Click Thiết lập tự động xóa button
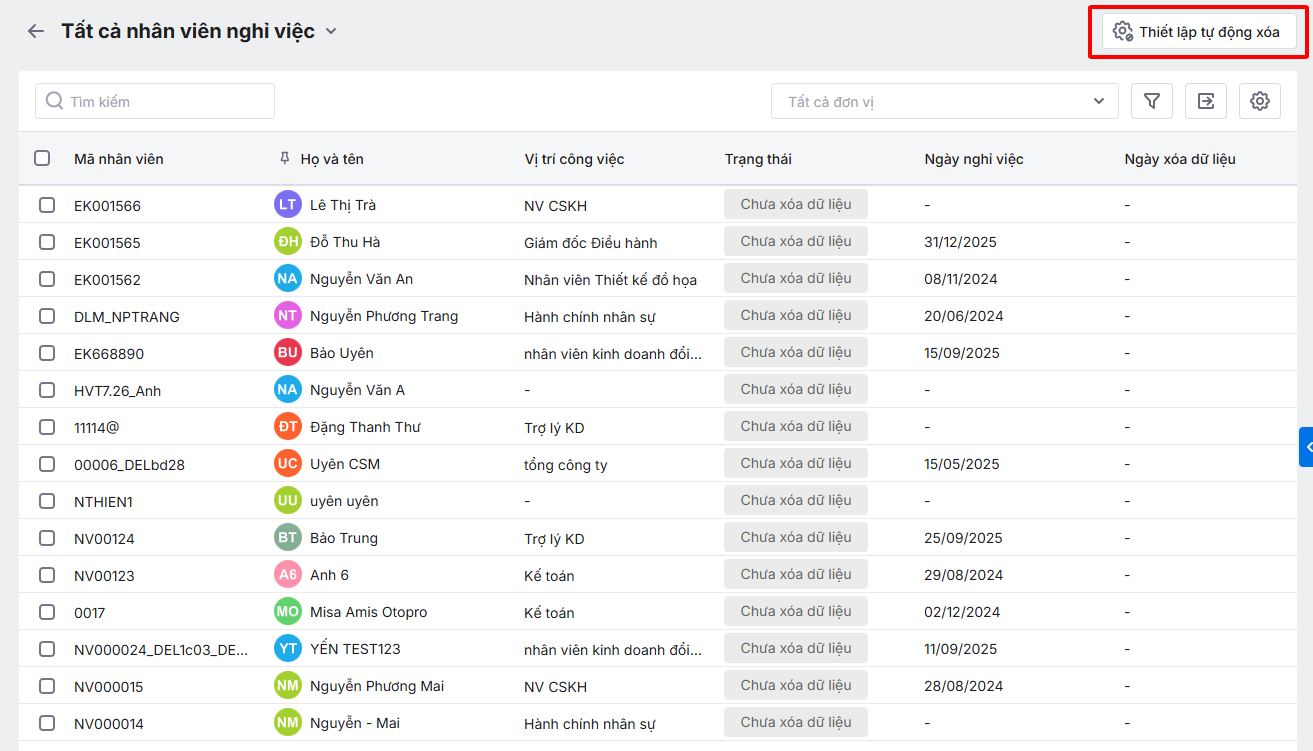Screen dimensions: 1313x751 click(1198, 32)
